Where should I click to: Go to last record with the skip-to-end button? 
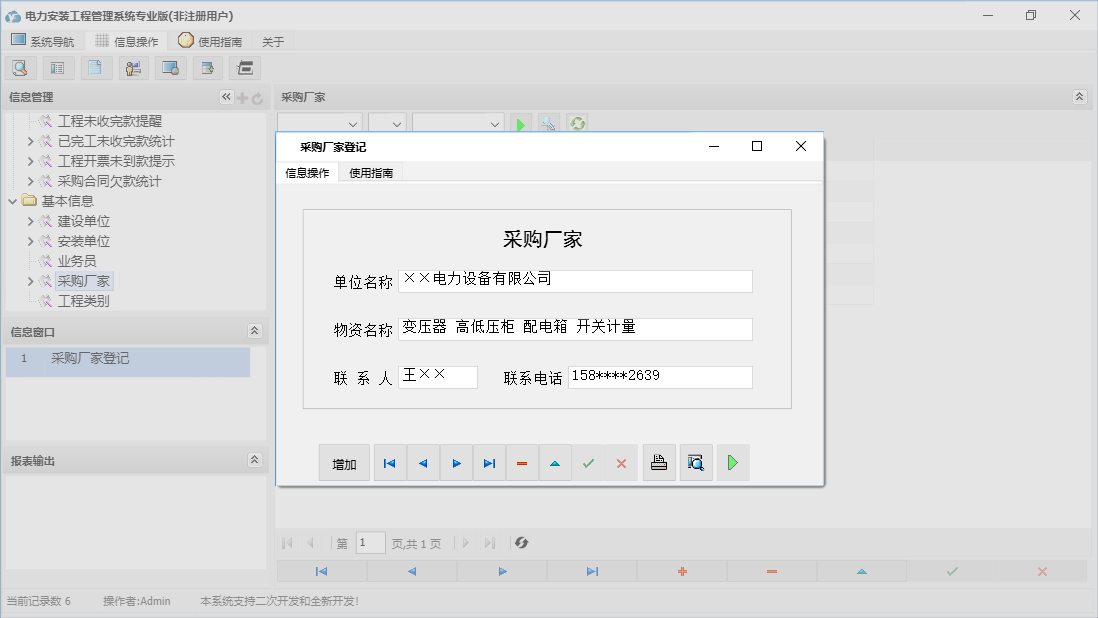(x=489, y=462)
